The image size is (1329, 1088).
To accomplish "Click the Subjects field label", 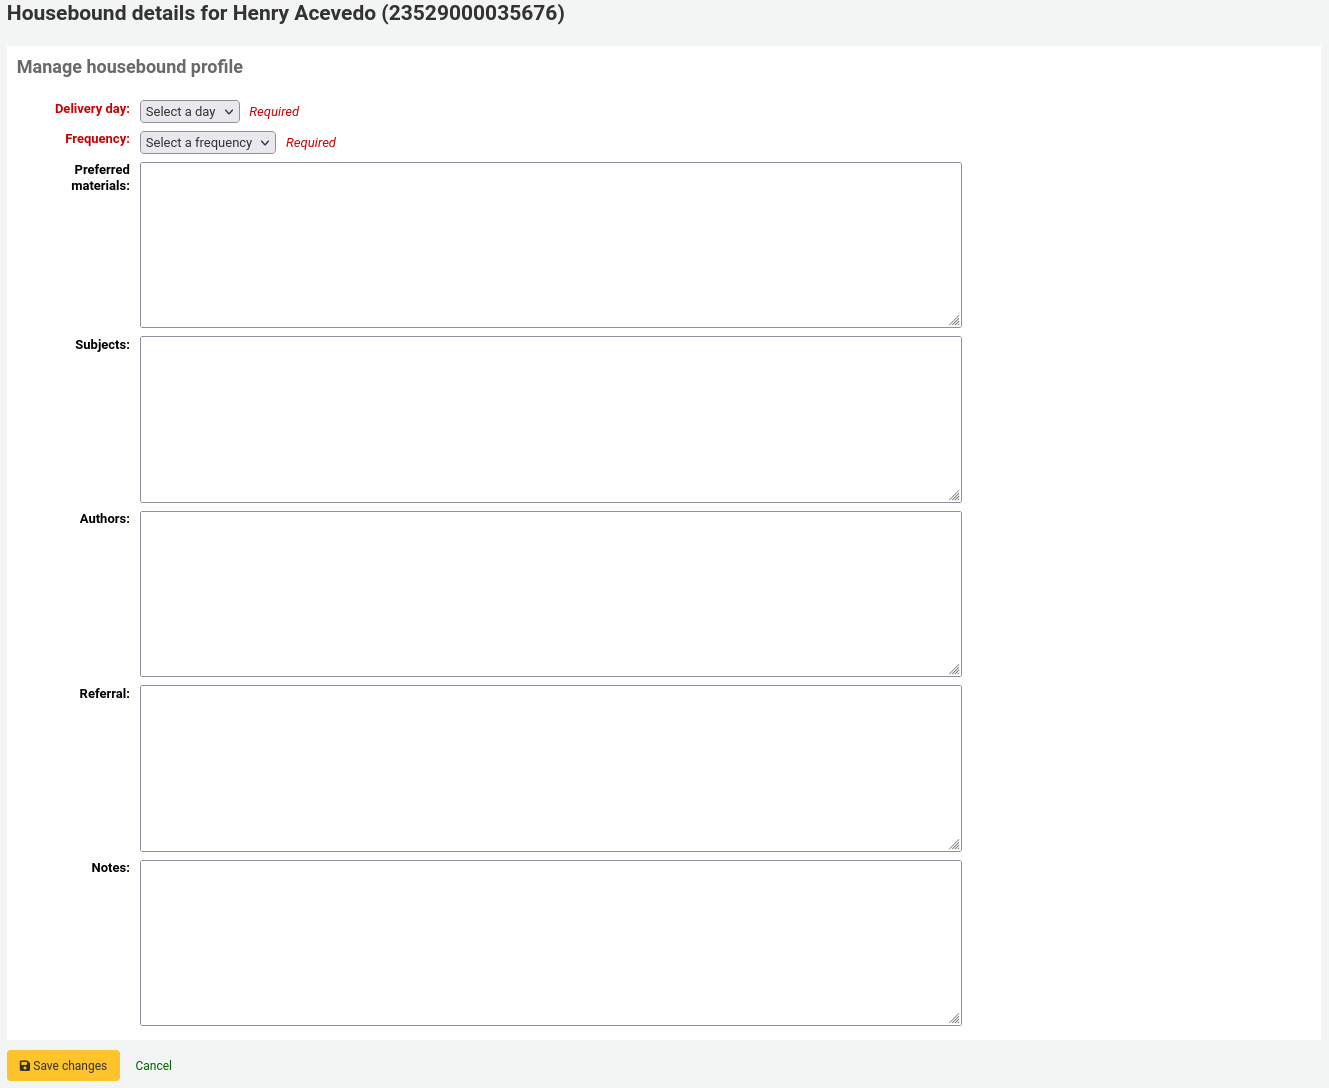I will pyautogui.click(x=102, y=345).
